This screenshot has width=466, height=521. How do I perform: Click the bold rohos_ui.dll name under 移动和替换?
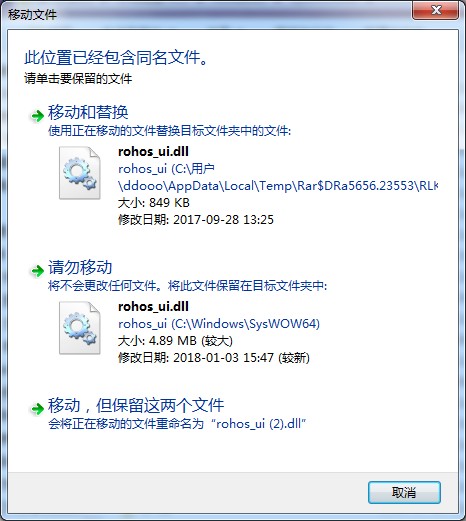[x=153, y=152]
